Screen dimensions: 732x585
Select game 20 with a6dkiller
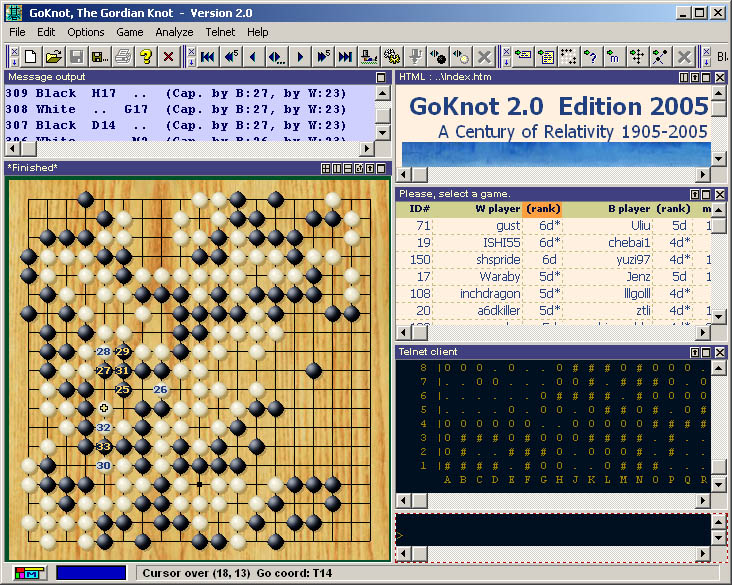(554, 310)
